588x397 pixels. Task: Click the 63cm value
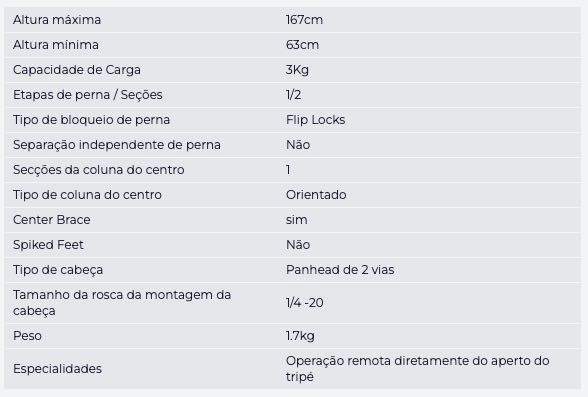[x=302, y=45]
